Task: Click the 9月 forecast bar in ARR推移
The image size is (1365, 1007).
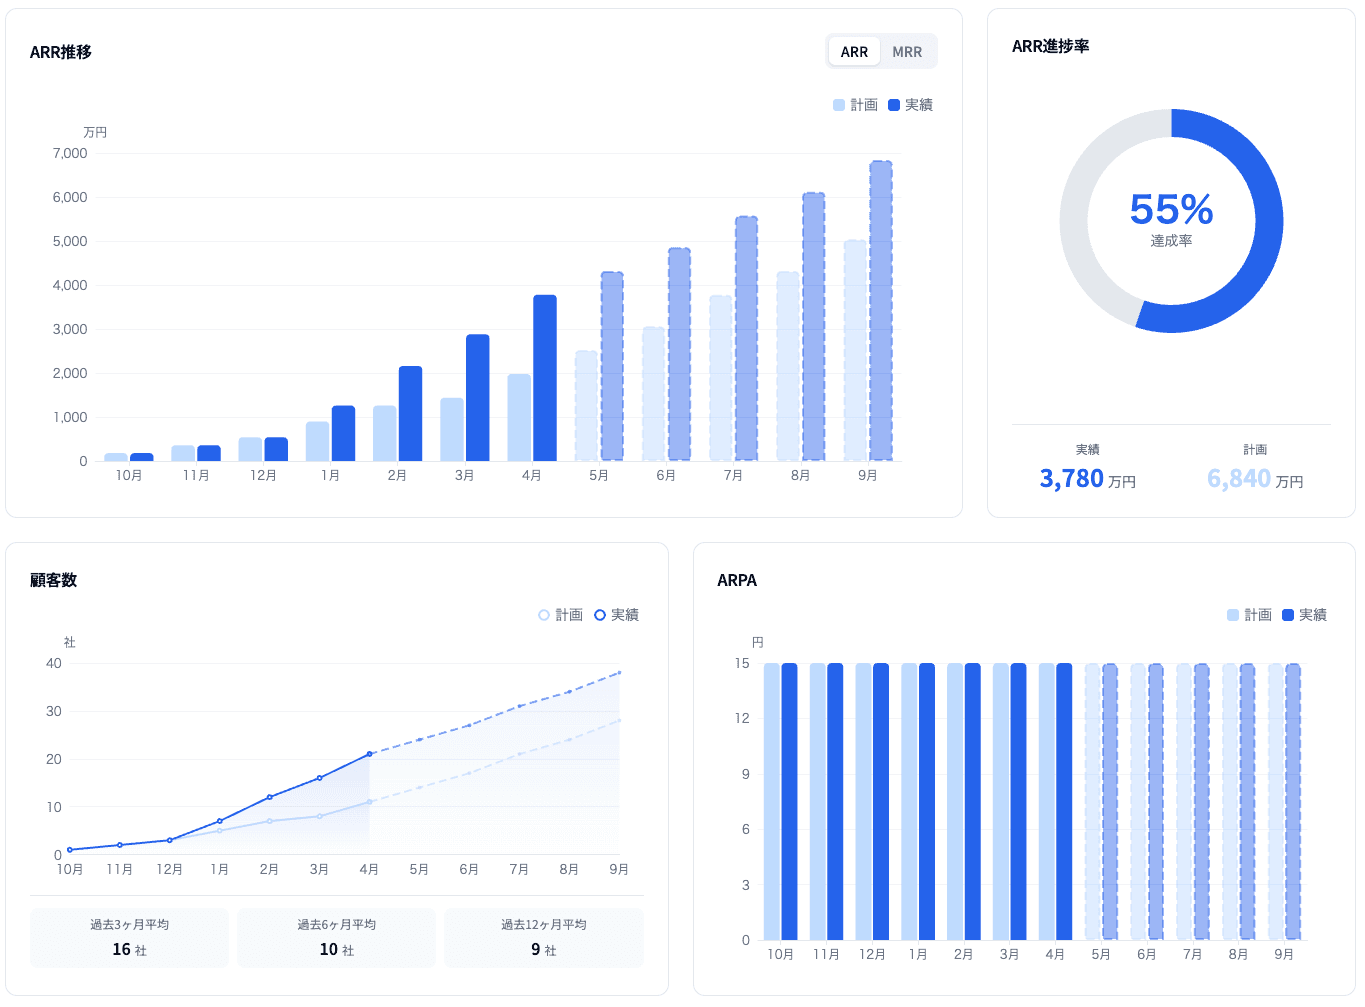Action: (x=881, y=311)
